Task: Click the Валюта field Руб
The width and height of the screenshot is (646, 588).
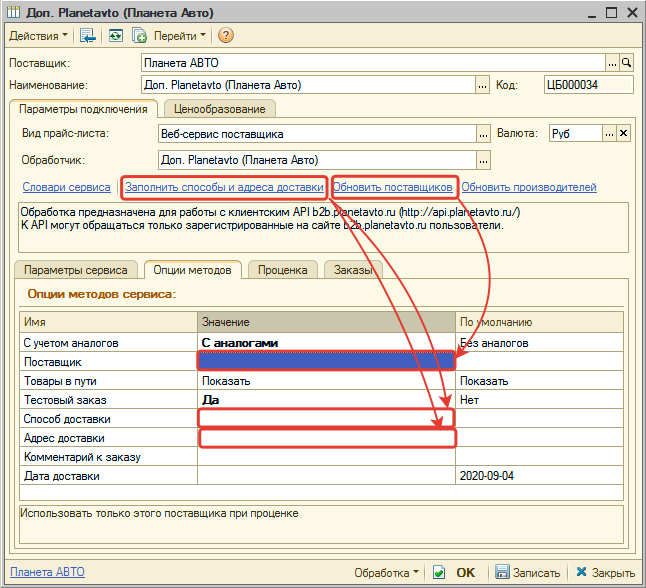Action: tap(576, 134)
